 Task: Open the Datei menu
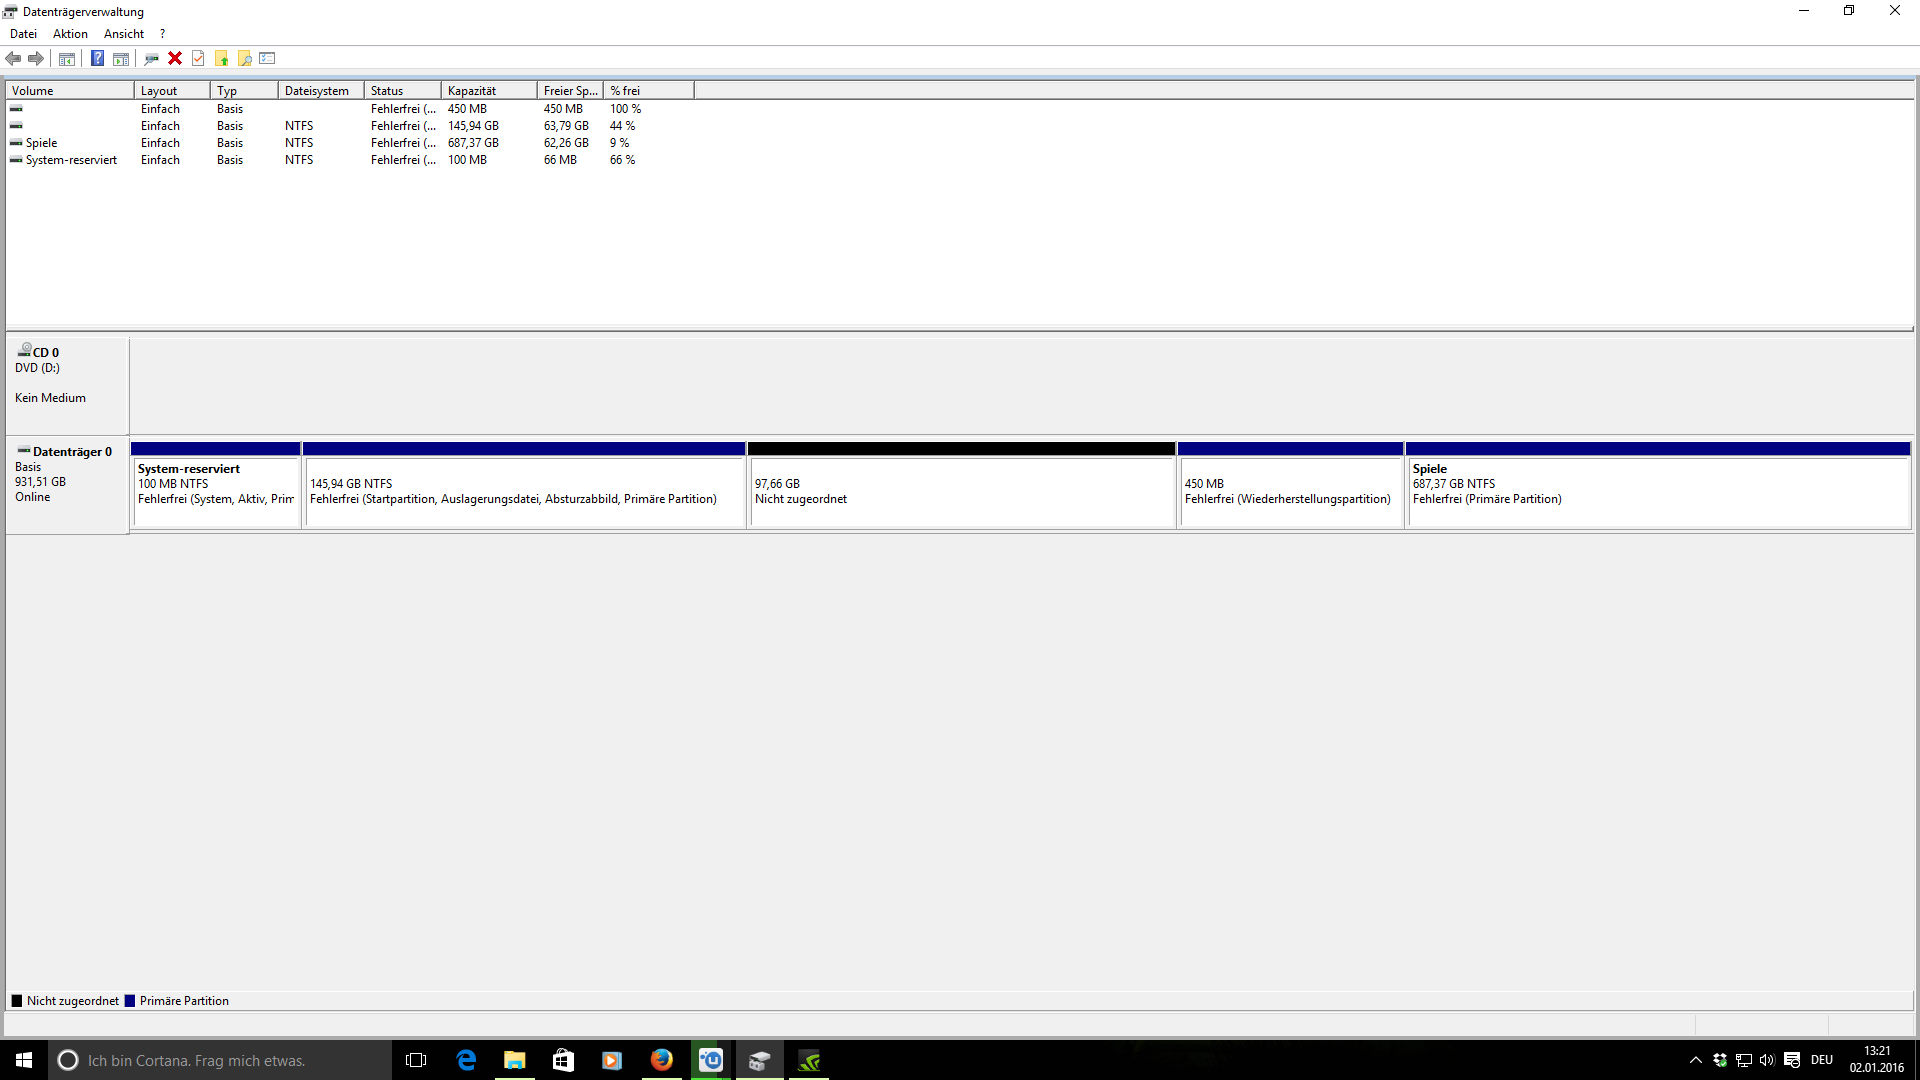coord(23,34)
